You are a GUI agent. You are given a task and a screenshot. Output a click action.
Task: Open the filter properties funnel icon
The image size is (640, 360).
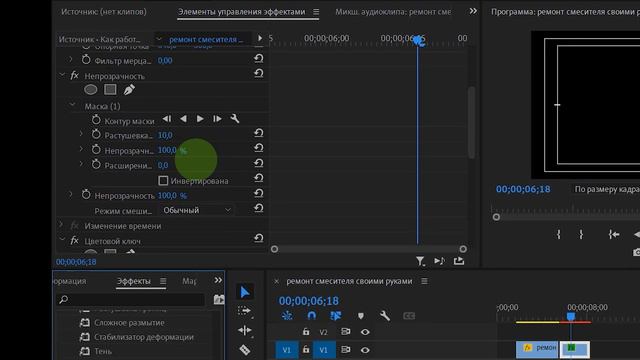click(420, 261)
